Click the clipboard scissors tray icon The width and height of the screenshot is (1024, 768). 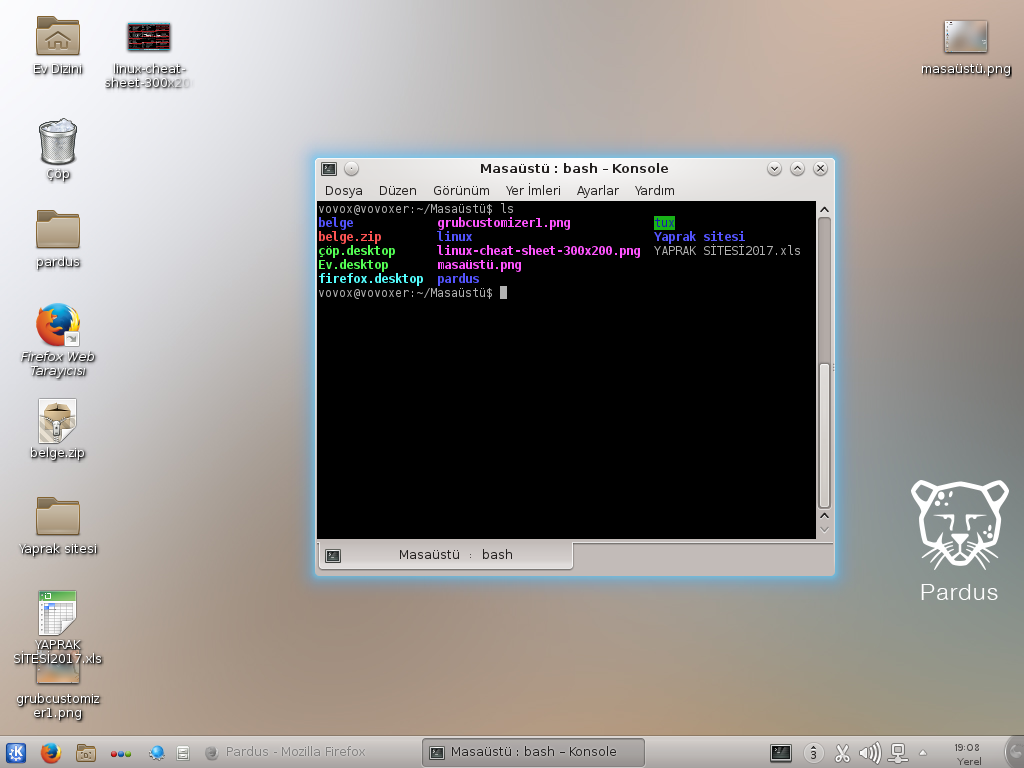pyautogui.click(x=842, y=752)
